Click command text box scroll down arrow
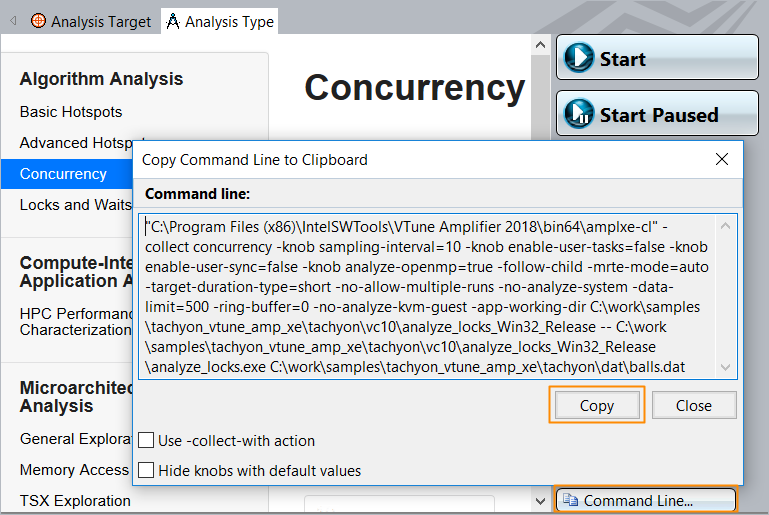 coord(725,367)
